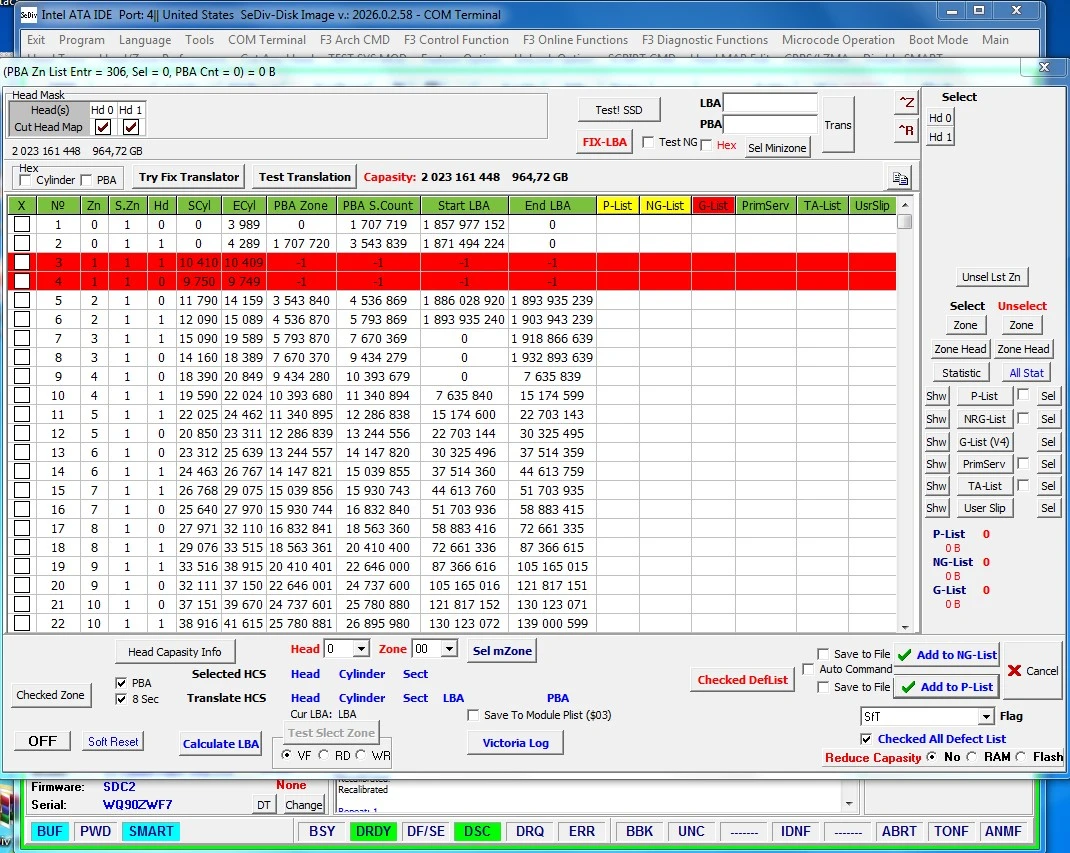
Task: Click Shw button beside G-List (V4)
Action: tap(936, 442)
